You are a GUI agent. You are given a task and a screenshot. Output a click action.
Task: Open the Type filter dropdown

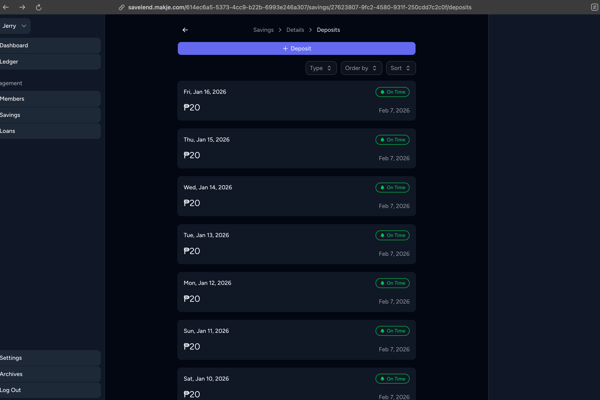pyautogui.click(x=321, y=68)
